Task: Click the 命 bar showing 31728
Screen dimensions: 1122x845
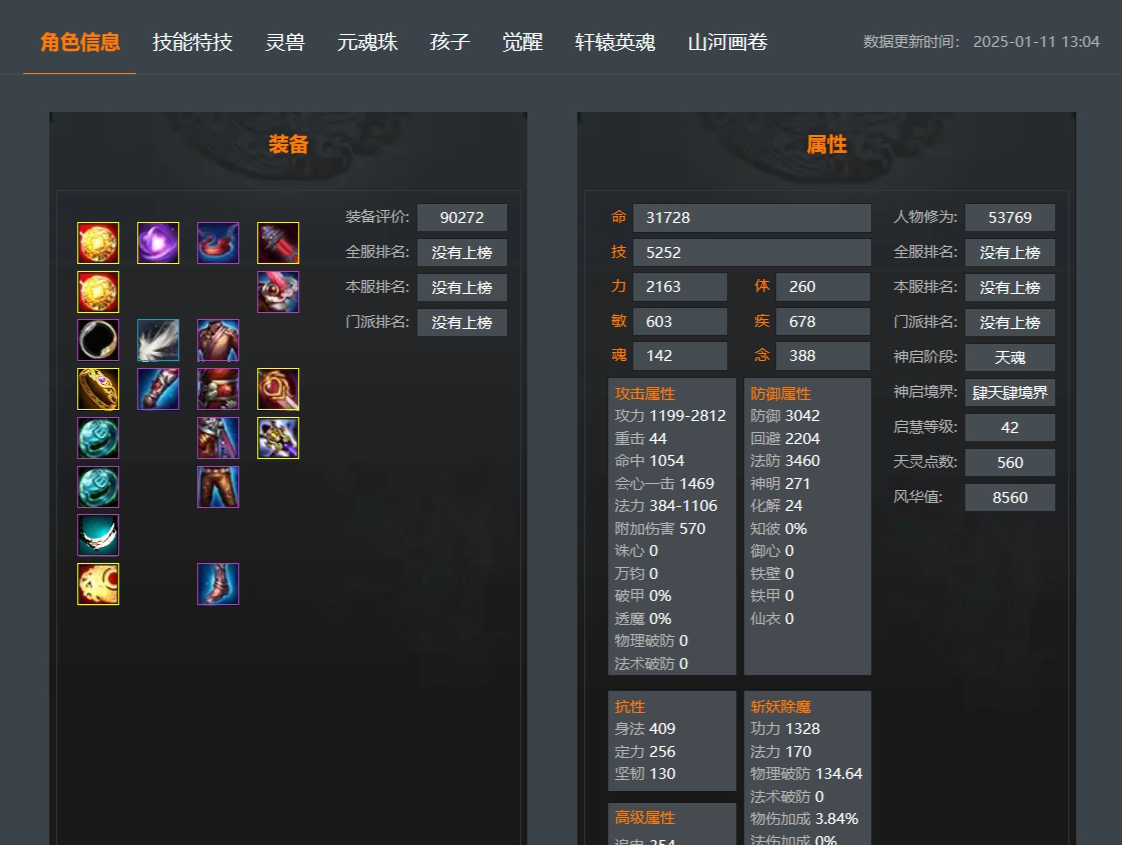Action: tap(752, 218)
